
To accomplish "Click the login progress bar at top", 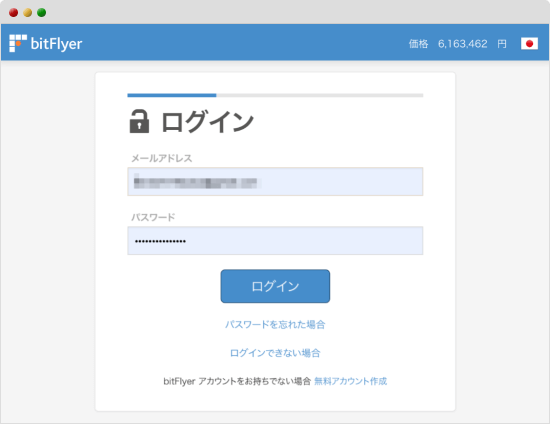I will (275, 95).
